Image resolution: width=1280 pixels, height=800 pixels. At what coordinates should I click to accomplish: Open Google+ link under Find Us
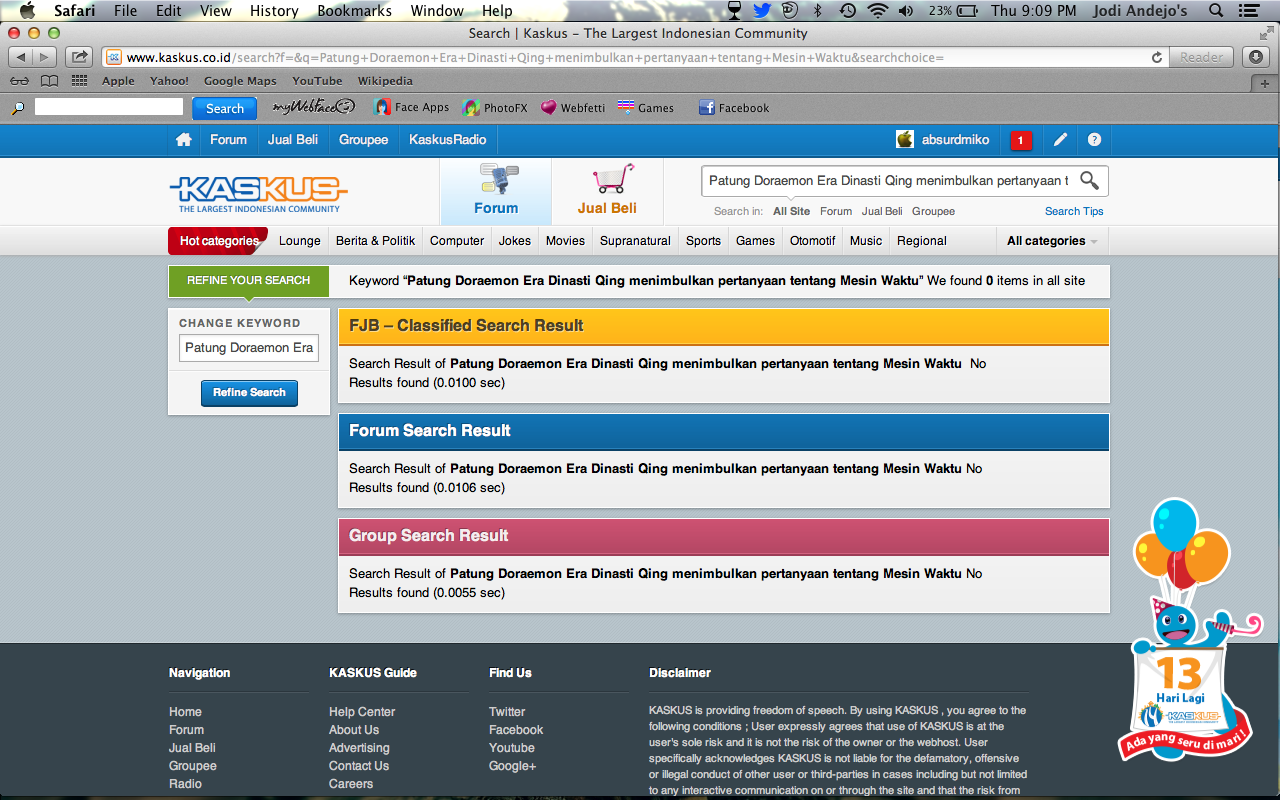coord(513,766)
